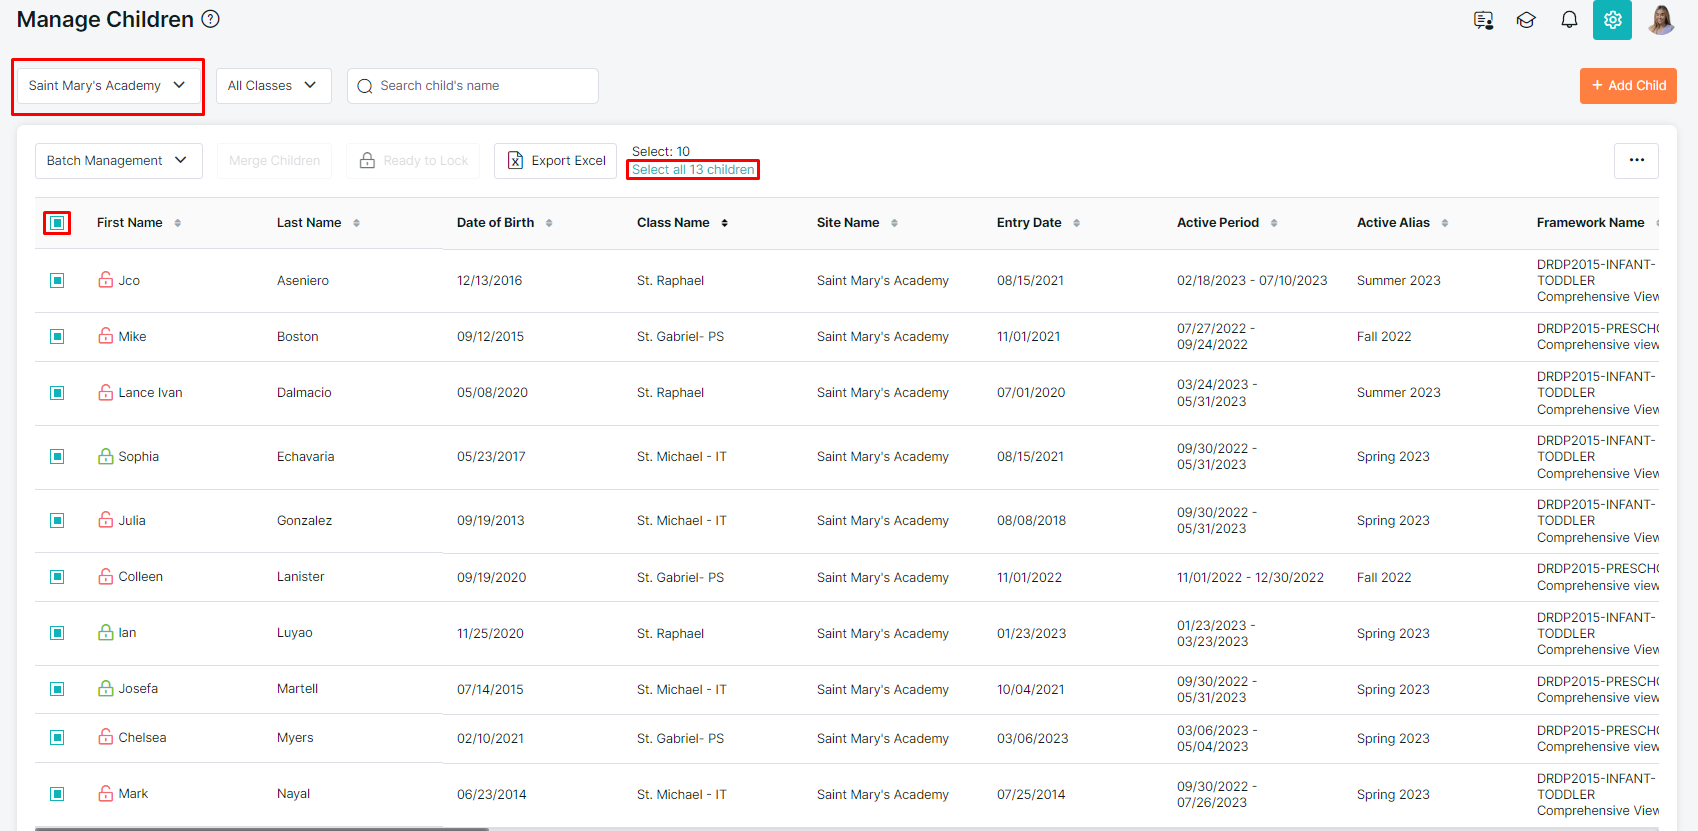Click the help icon beside Manage Children

pyautogui.click(x=210, y=19)
